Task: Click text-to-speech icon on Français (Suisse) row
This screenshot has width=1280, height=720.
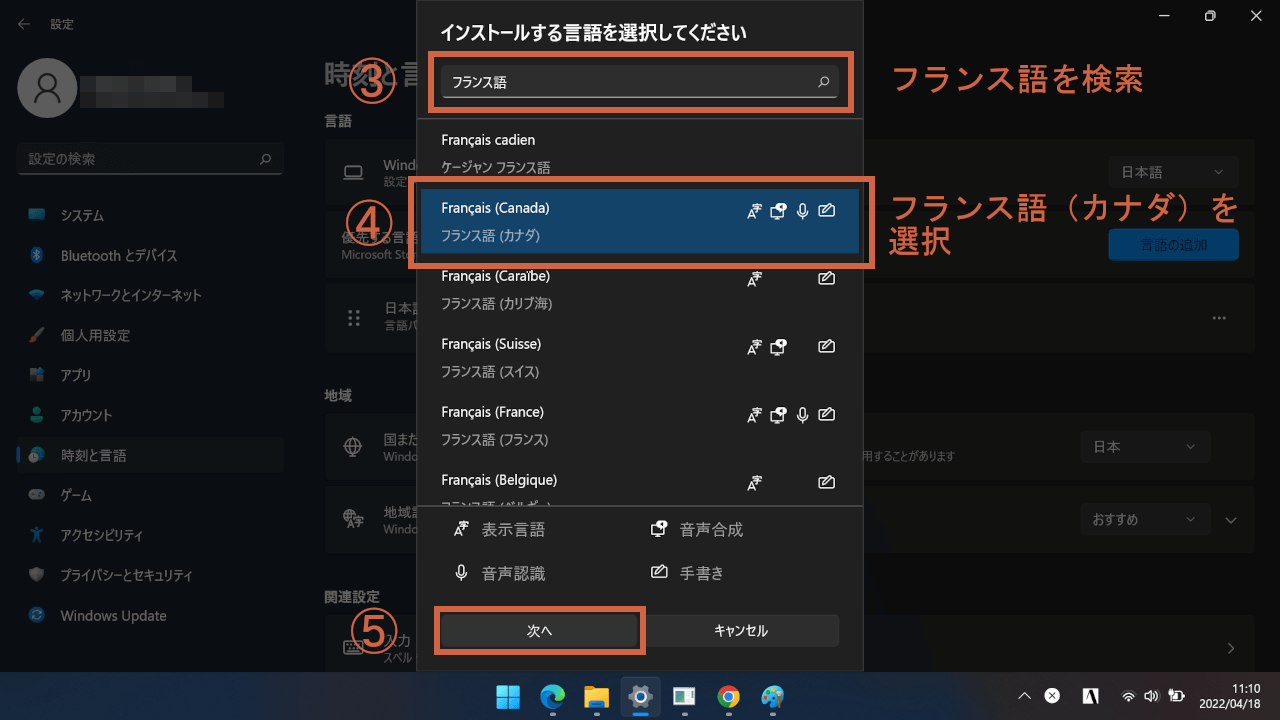Action: (779, 347)
